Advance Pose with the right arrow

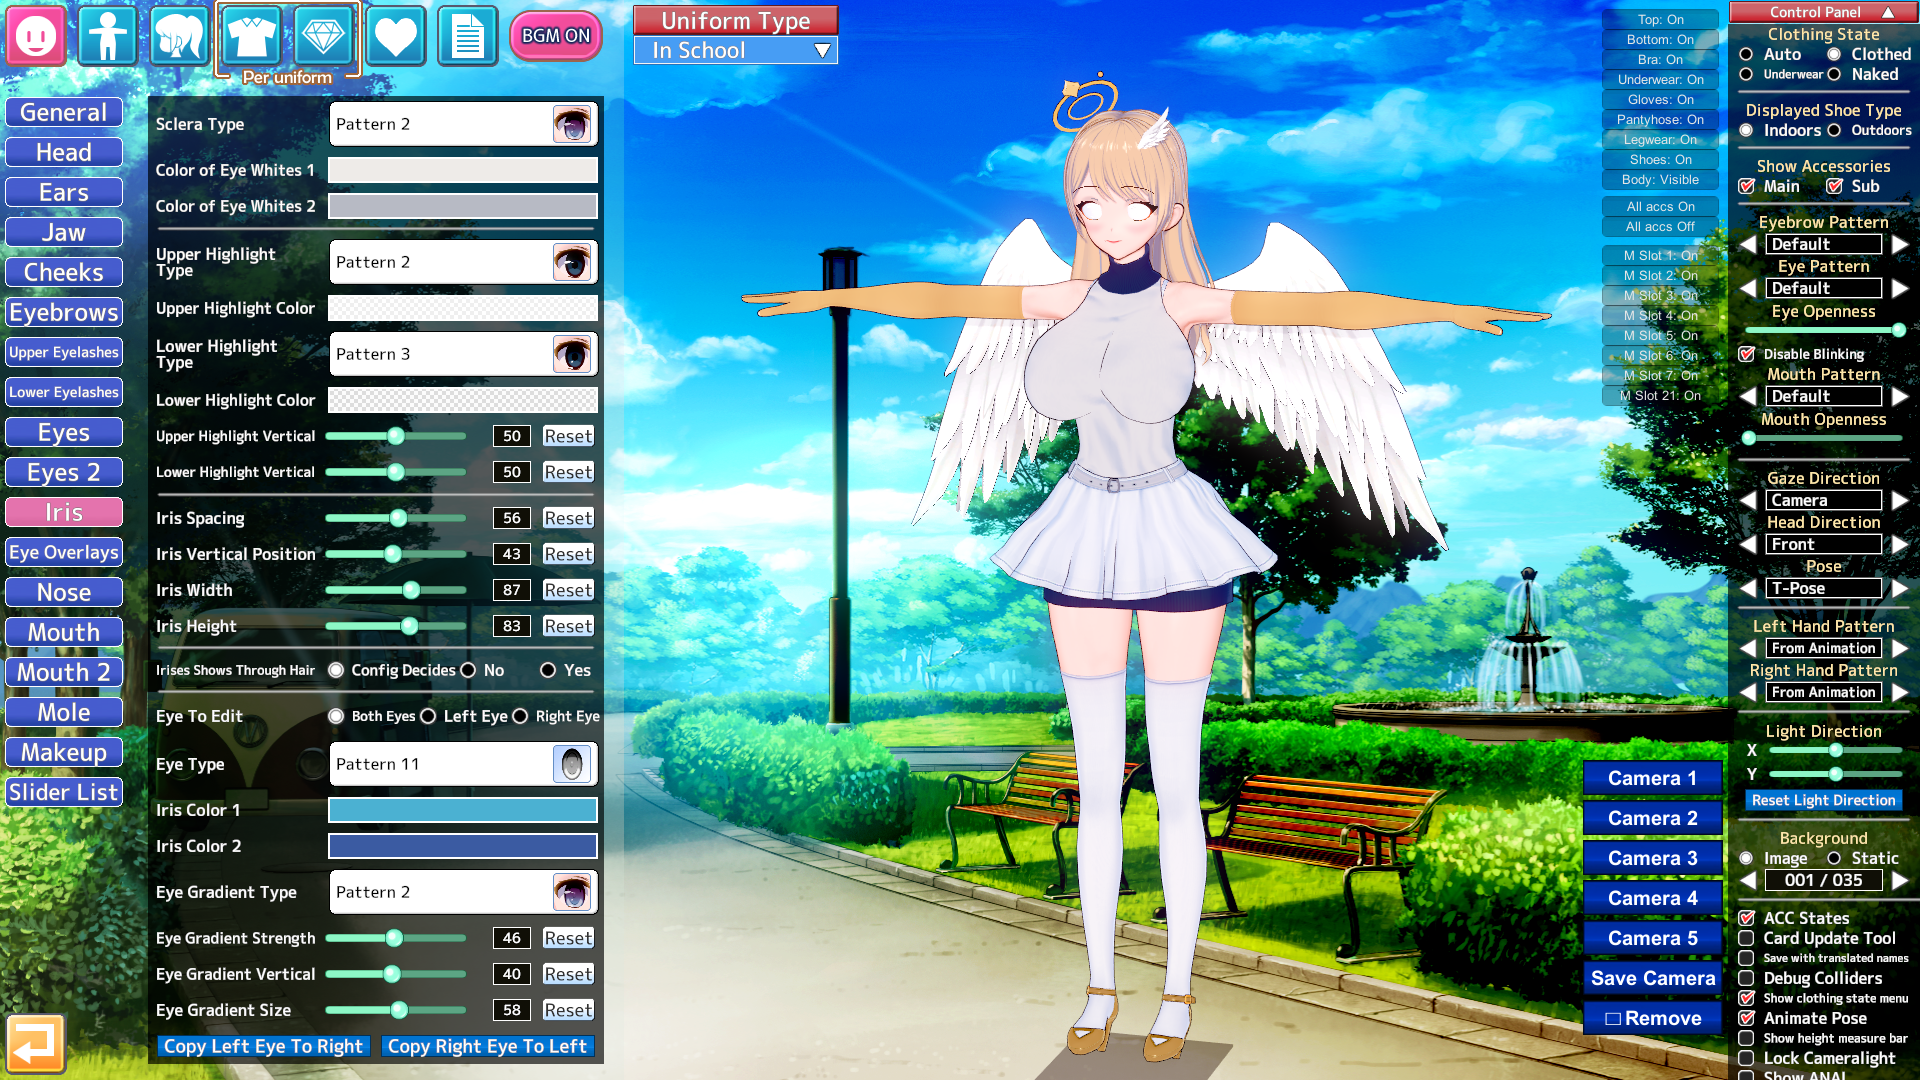coord(1900,588)
